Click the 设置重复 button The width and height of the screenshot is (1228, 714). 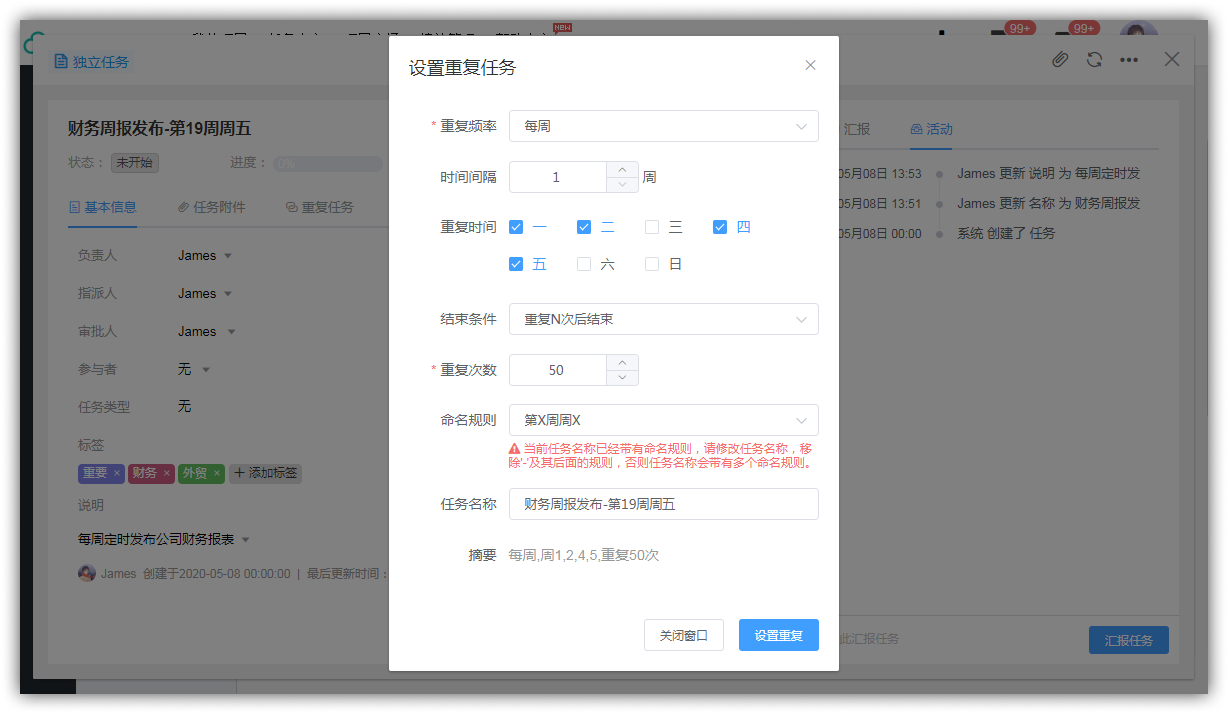pos(779,635)
